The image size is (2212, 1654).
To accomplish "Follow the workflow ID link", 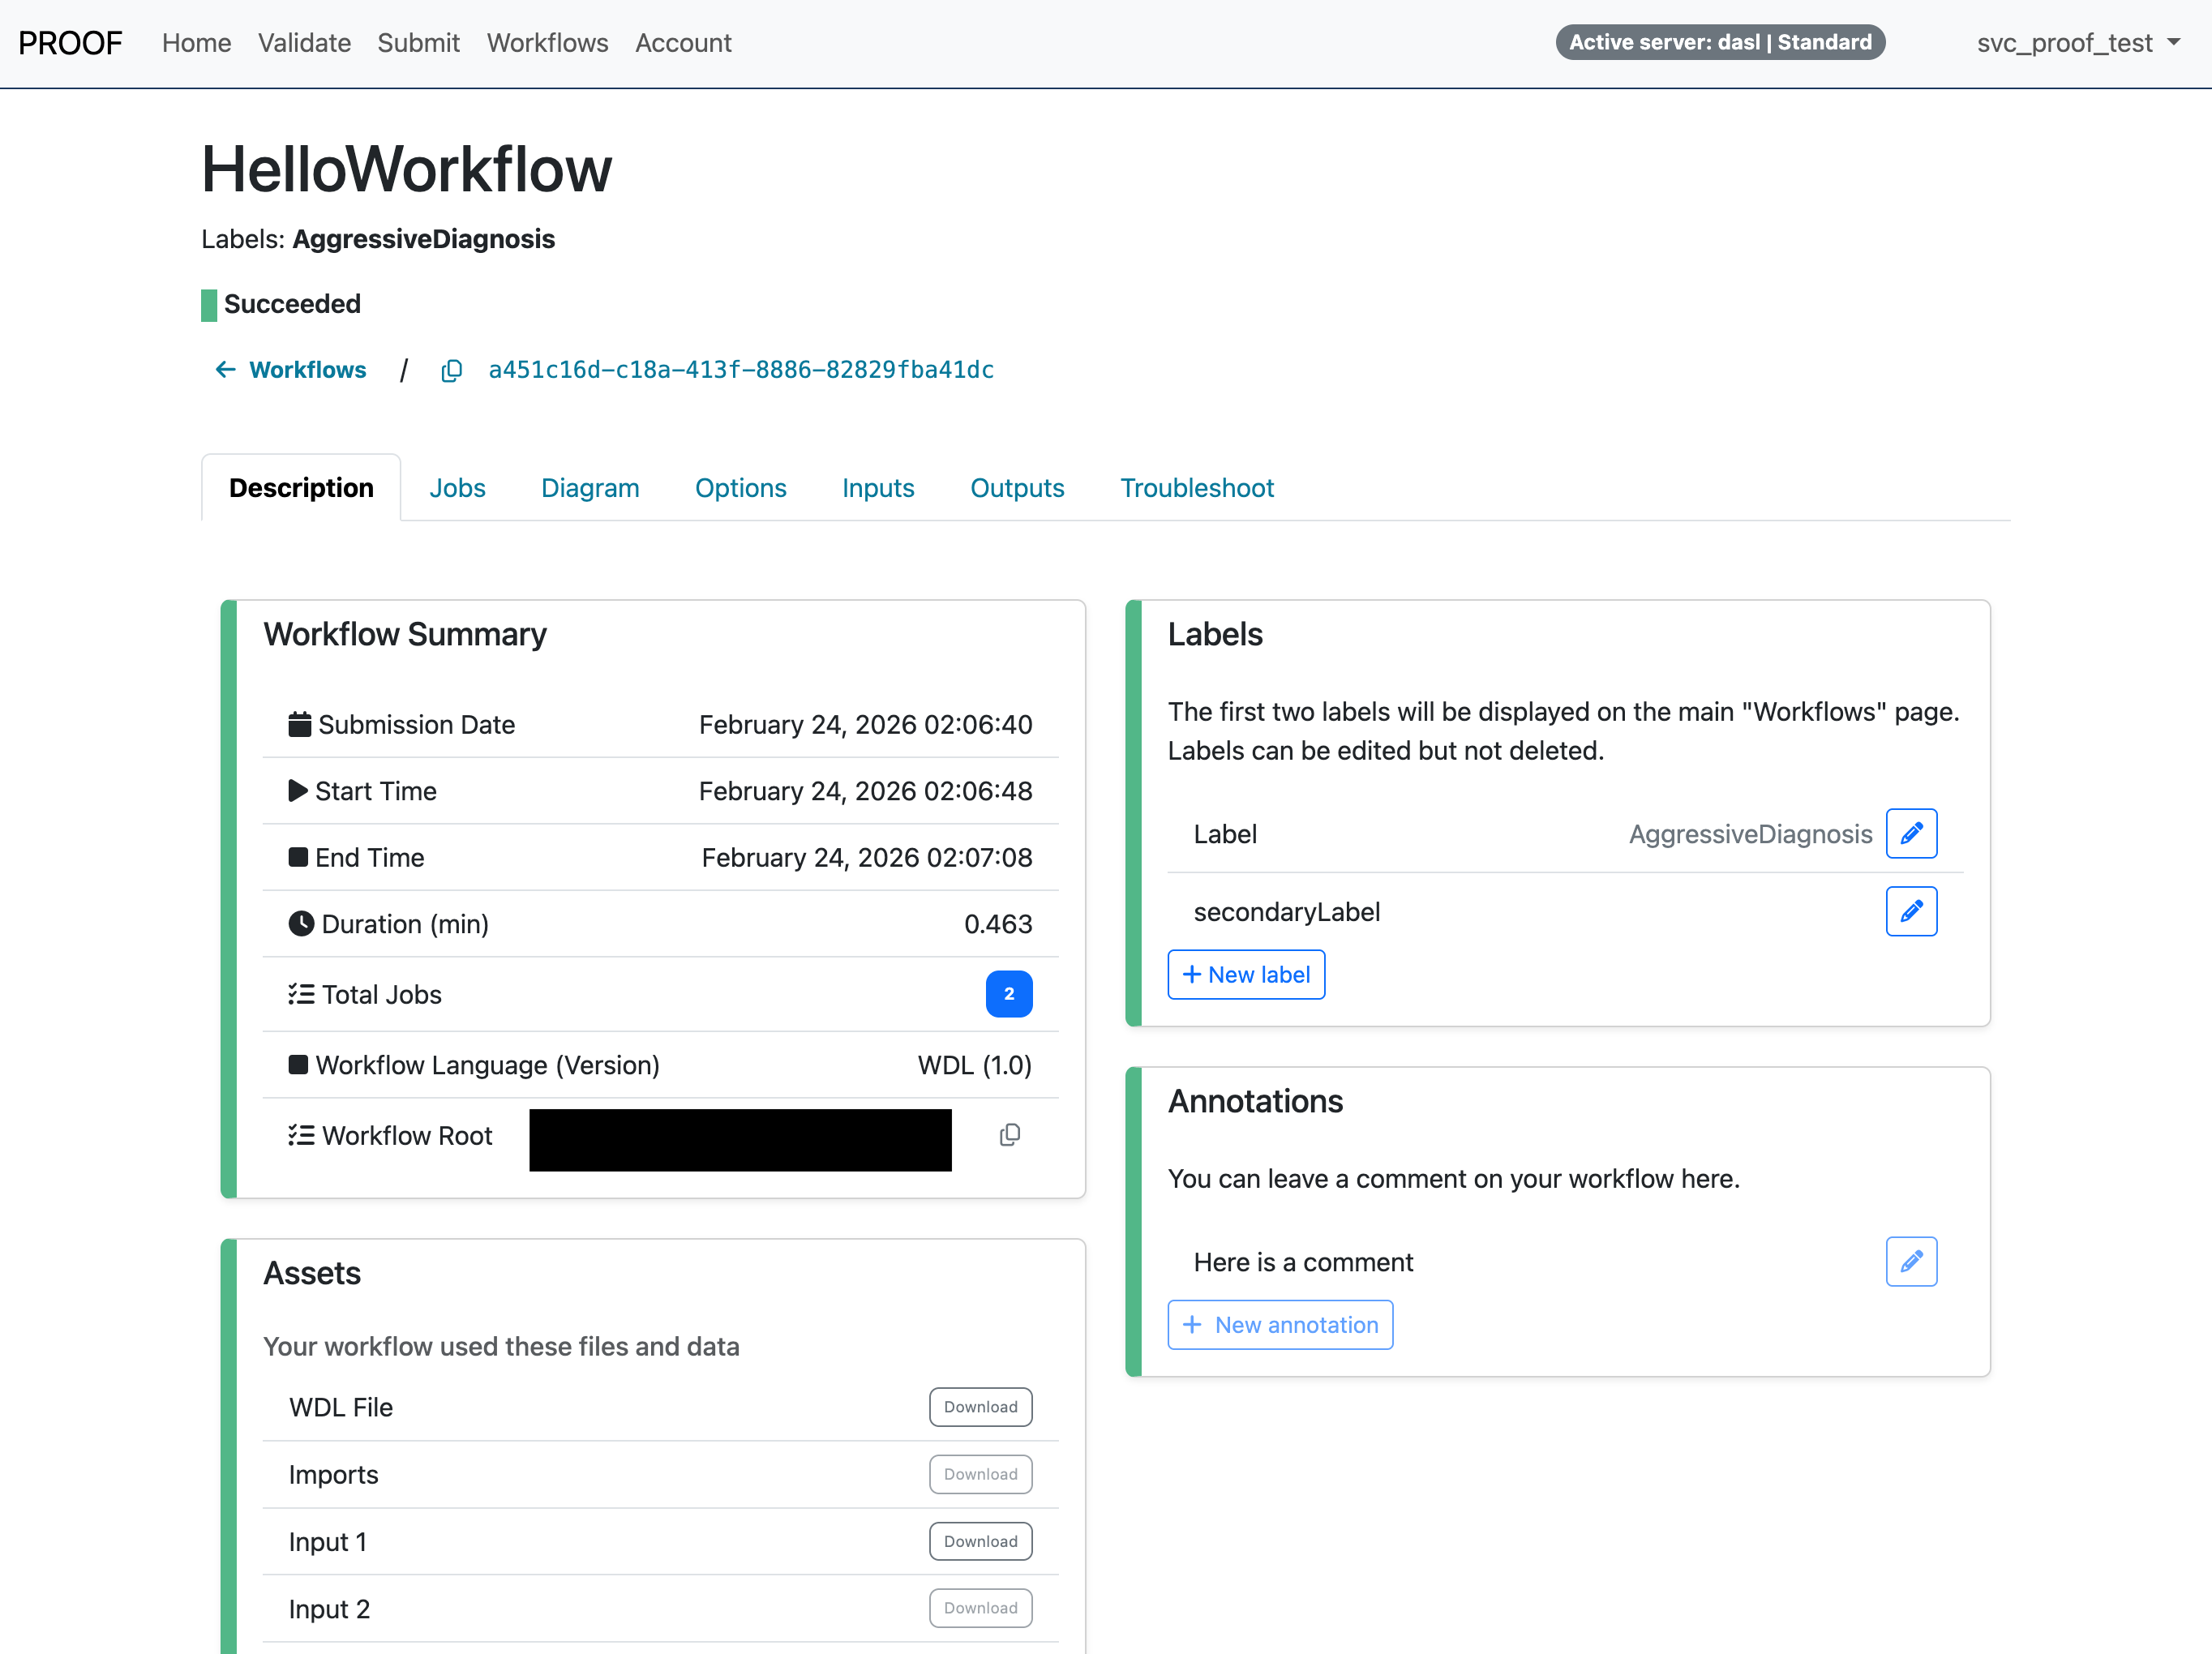I will [x=740, y=369].
